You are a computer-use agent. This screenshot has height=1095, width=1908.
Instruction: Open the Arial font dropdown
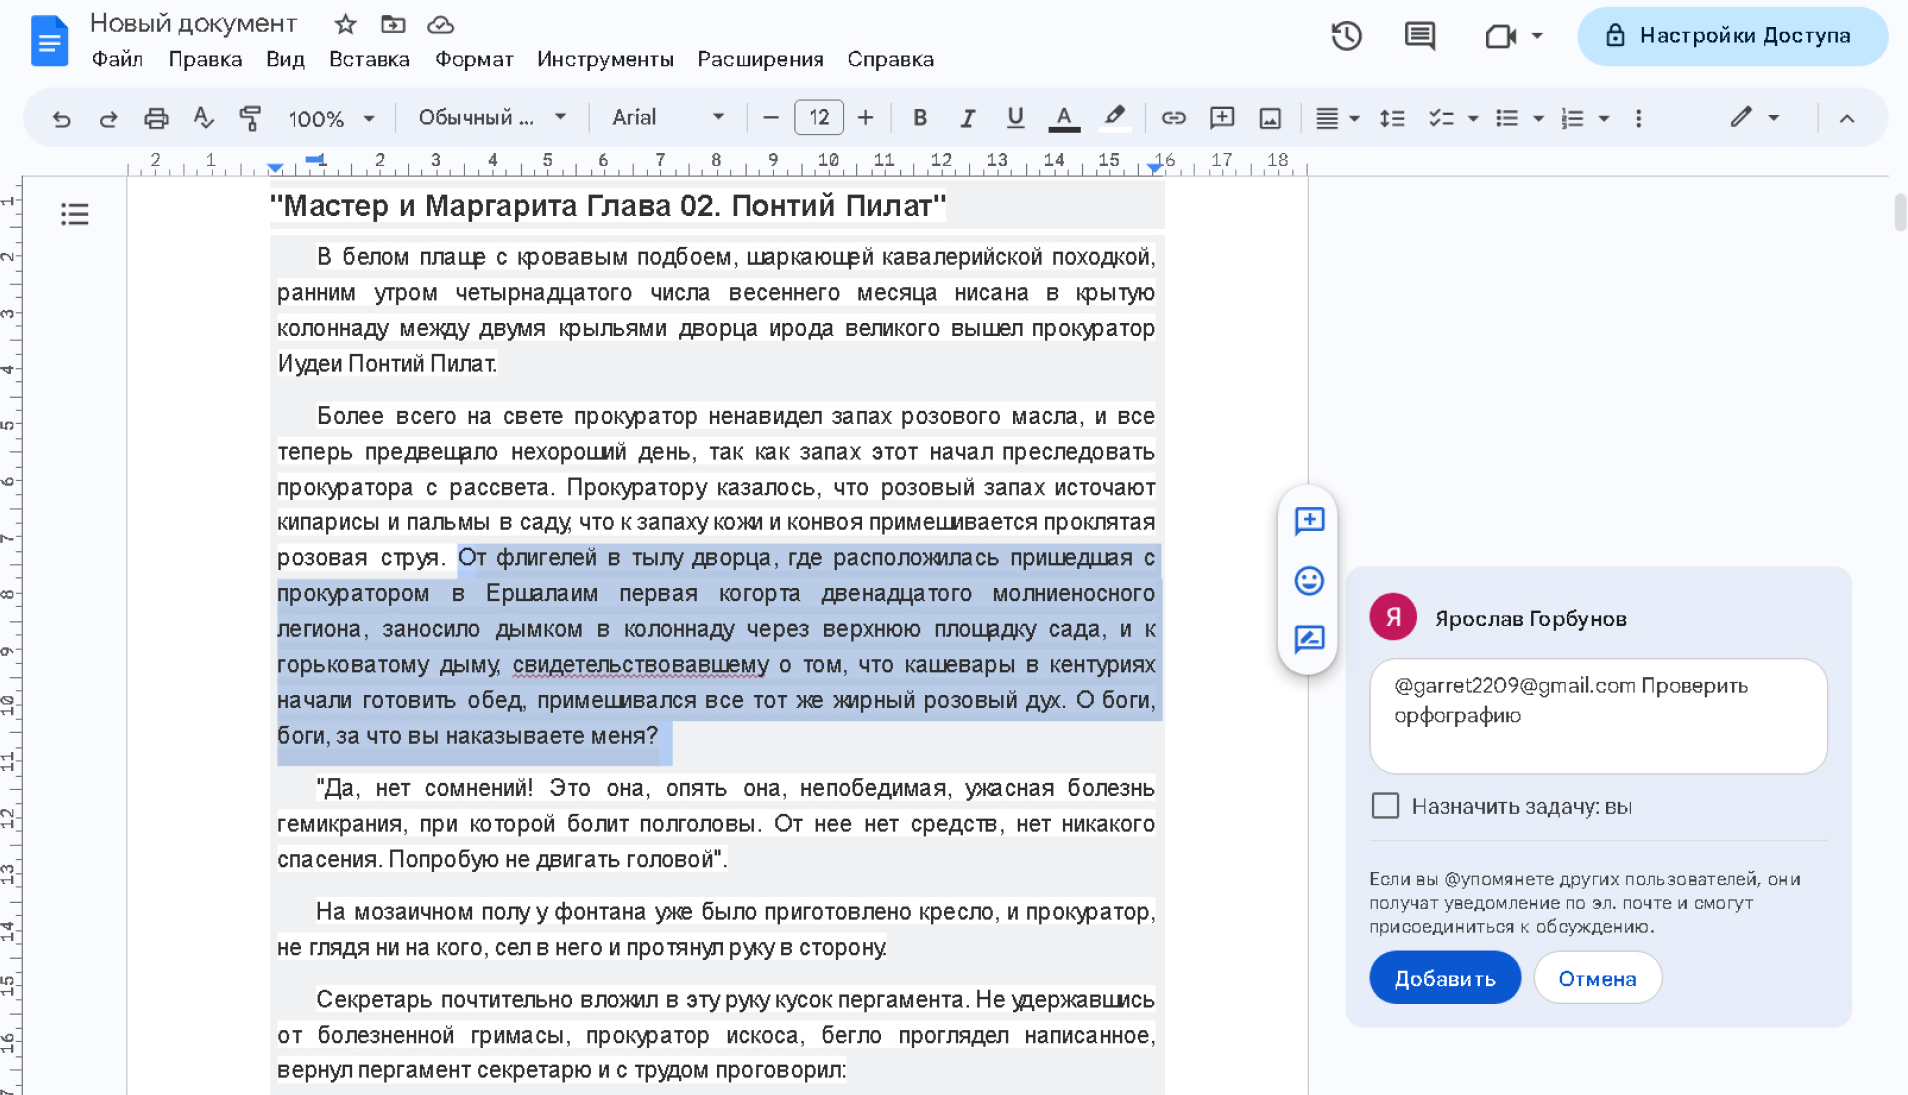pyautogui.click(x=667, y=118)
